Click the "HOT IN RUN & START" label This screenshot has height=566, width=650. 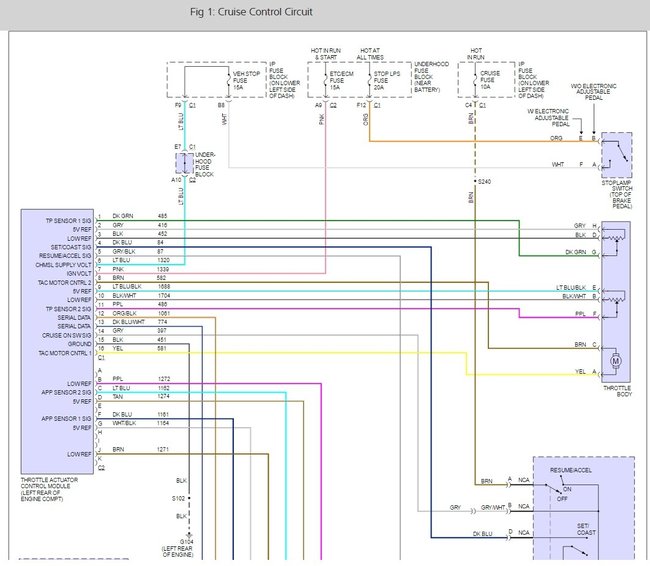[x=326, y=54]
